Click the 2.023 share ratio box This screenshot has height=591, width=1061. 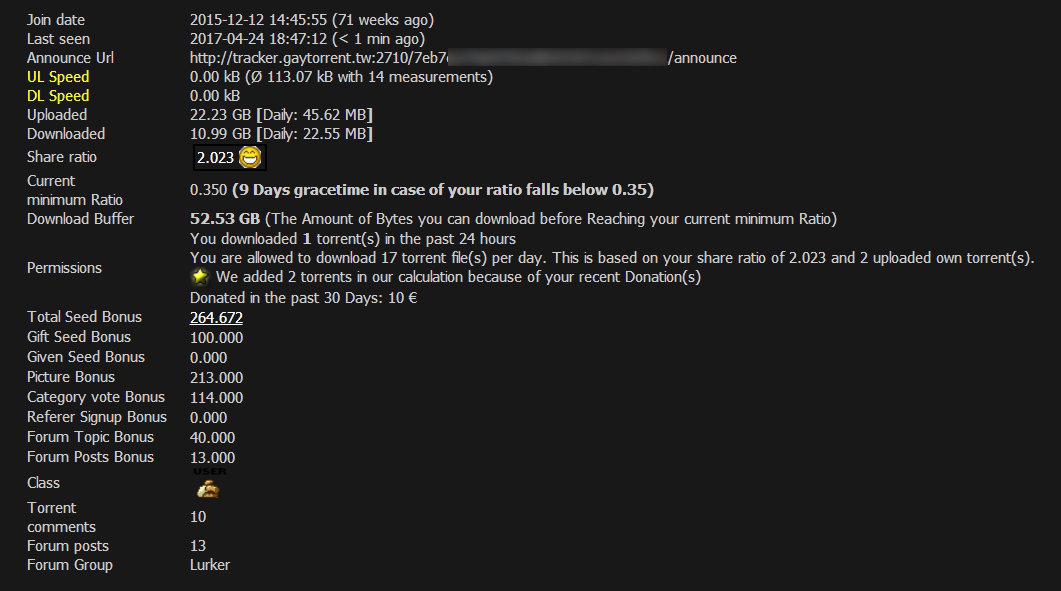[215, 158]
